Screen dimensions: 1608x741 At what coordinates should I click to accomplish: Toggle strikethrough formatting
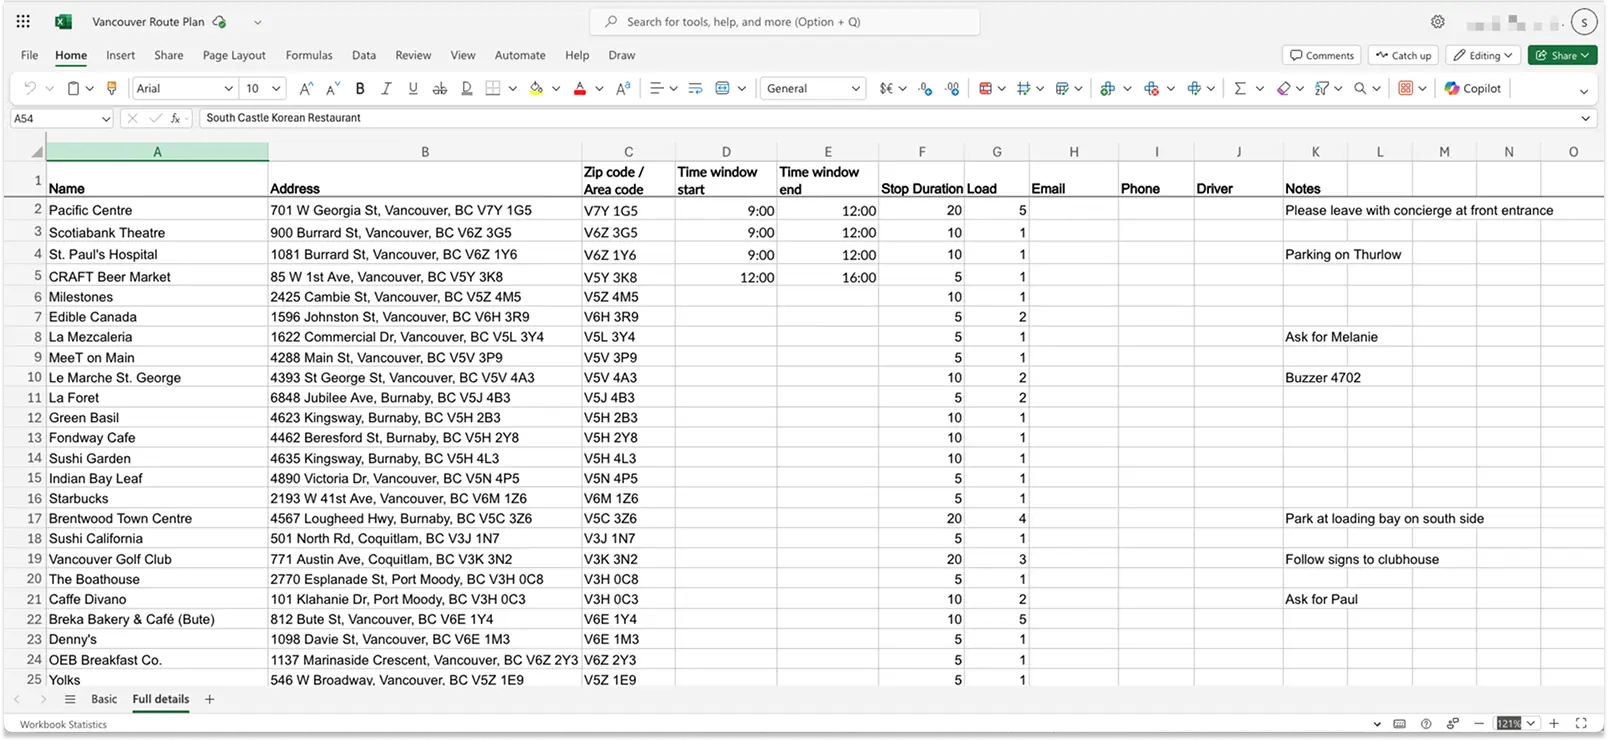[439, 88]
